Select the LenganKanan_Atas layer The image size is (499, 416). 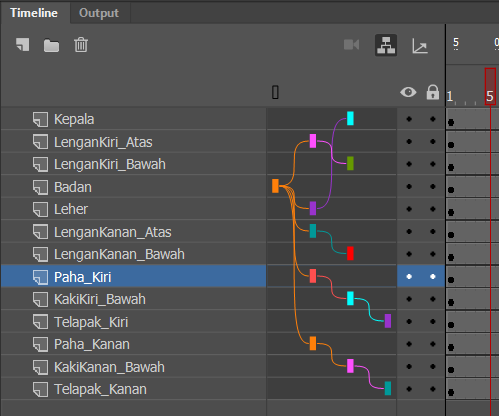pos(133,231)
